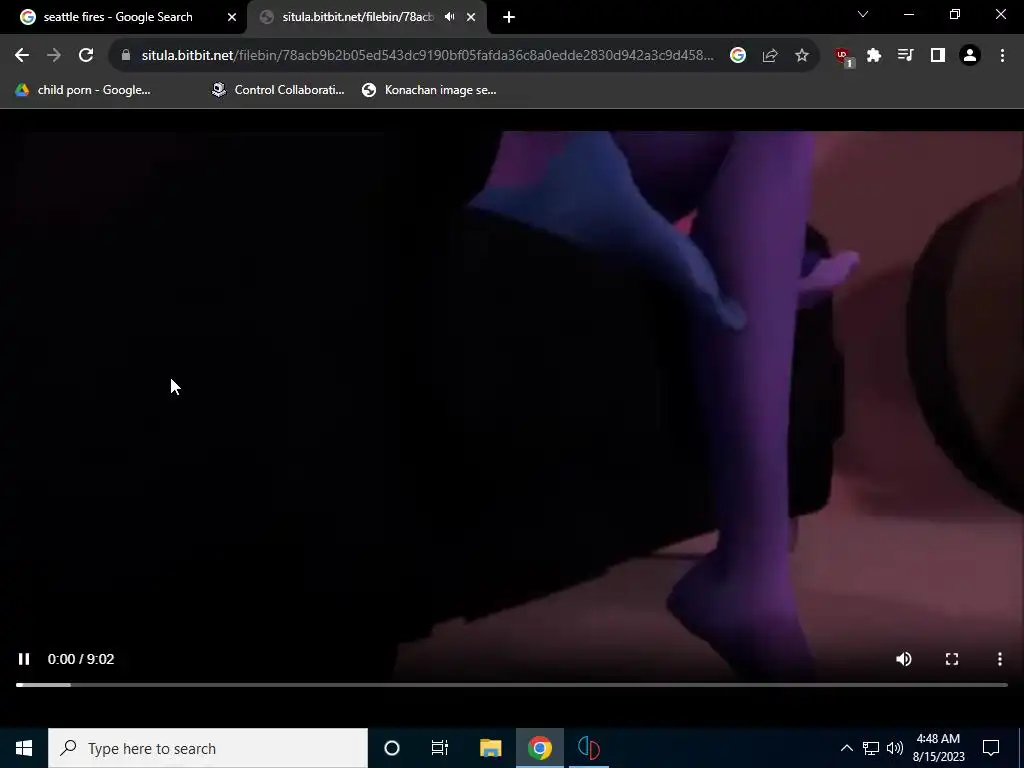
Task: Pause the video playback
Action: tap(24, 659)
